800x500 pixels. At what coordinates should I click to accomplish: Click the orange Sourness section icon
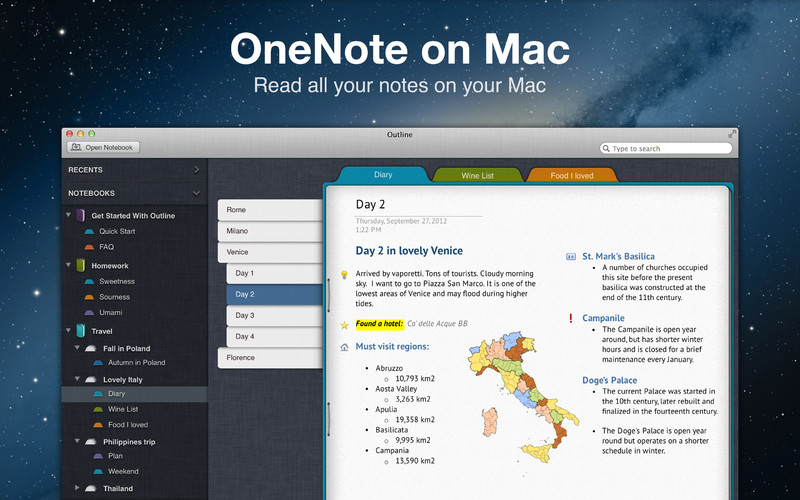(89, 297)
